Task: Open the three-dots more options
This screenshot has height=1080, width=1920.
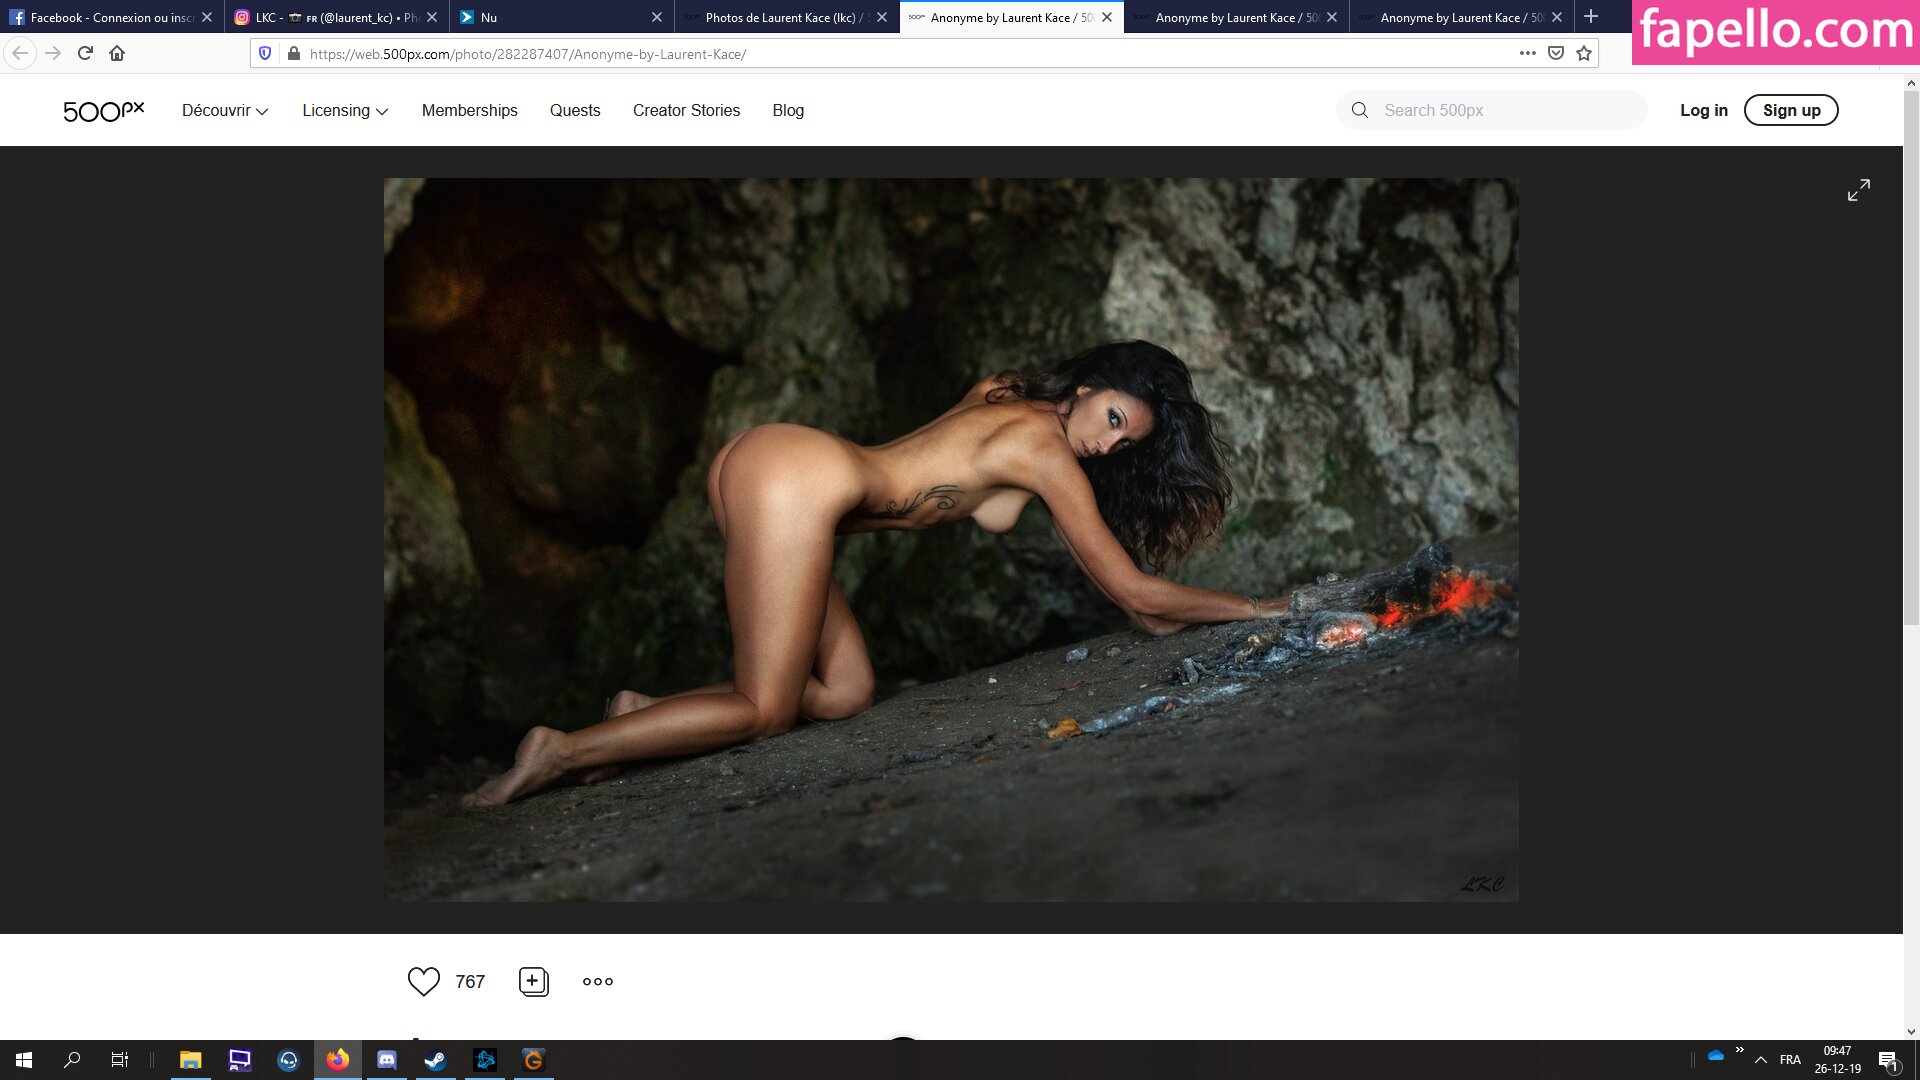Action: point(597,981)
